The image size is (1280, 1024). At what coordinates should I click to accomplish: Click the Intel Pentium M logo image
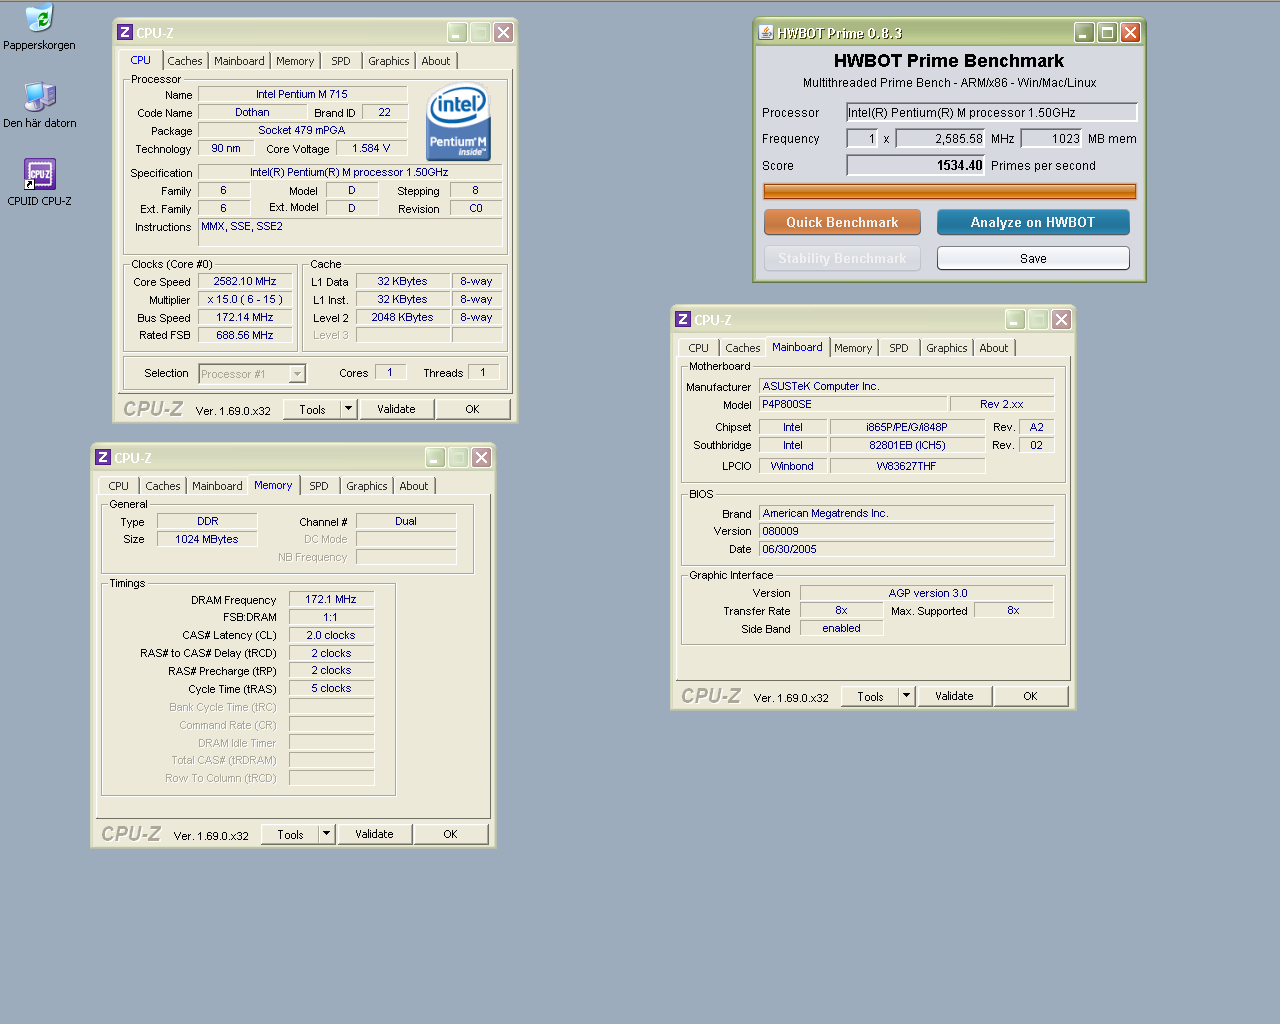pyautogui.click(x=458, y=122)
